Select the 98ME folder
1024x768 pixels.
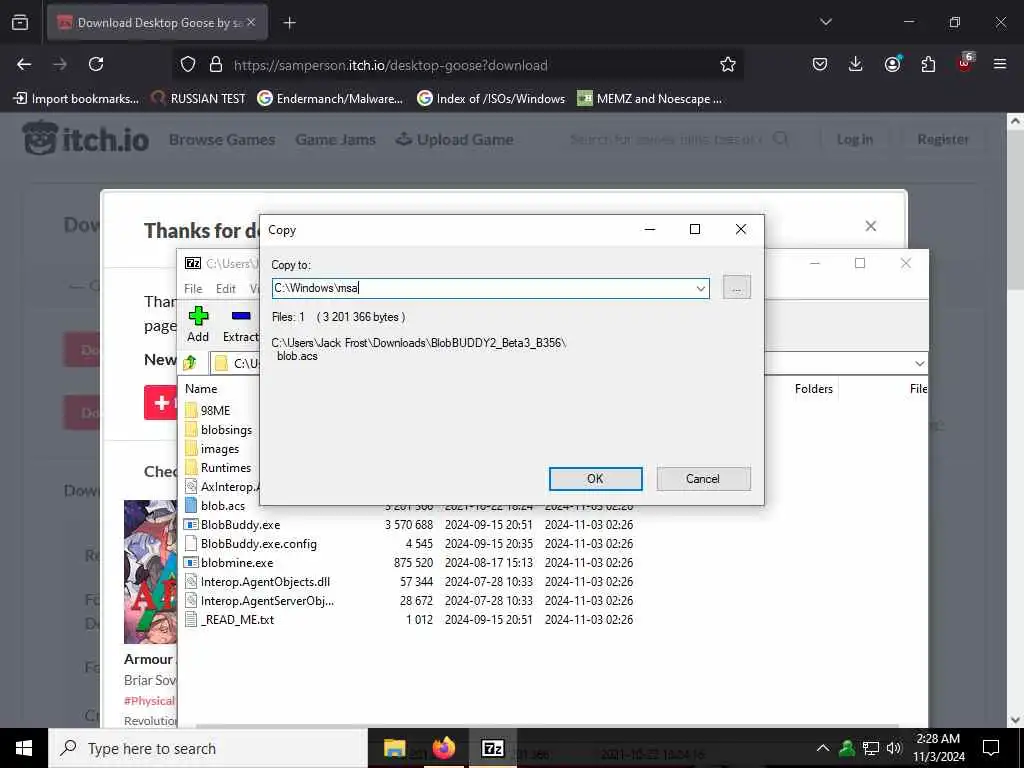[215, 410]
